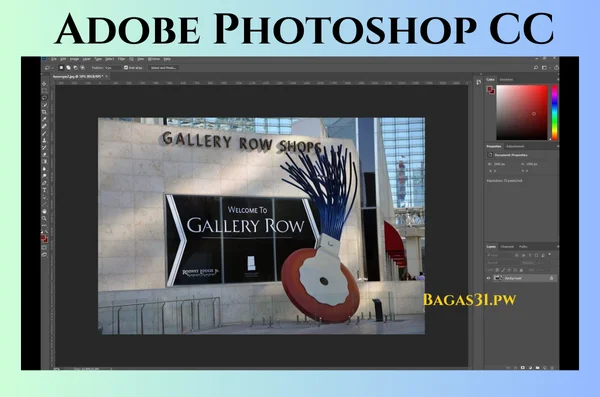The width and height of the screenshot is (600, 397).
Task: Create a new group in Layers panel
Action: tap(538, 368)
